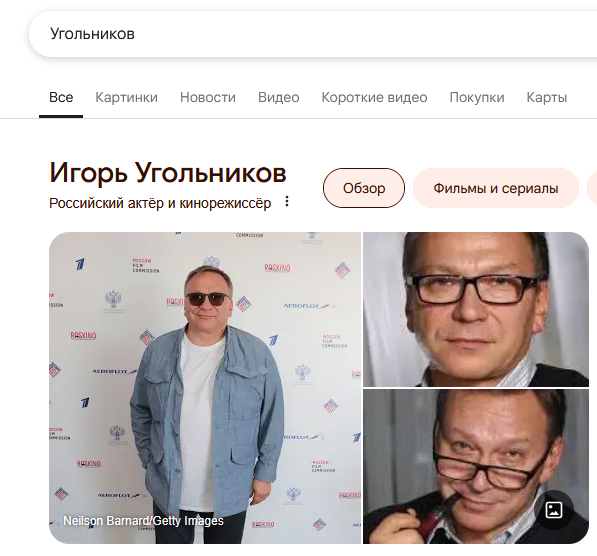597x556 pixels.
Task: Open the top-right close-up portrait with glasses
Action: click(476, 309)
